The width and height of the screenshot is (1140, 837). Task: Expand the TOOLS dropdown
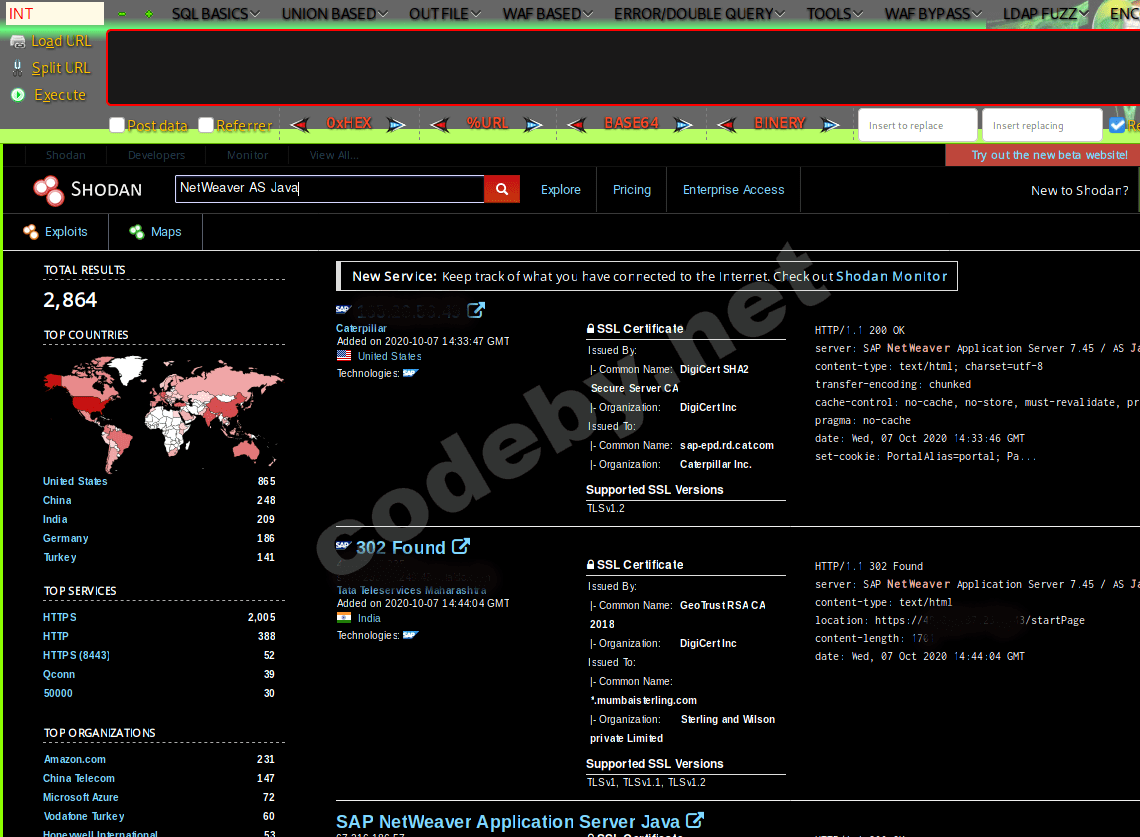pyautogui.click(x=835, y=14)
